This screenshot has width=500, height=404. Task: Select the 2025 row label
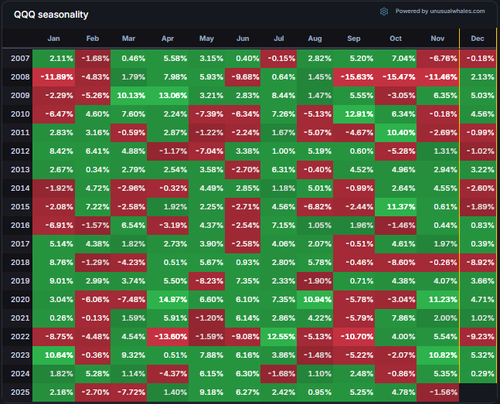20,392
